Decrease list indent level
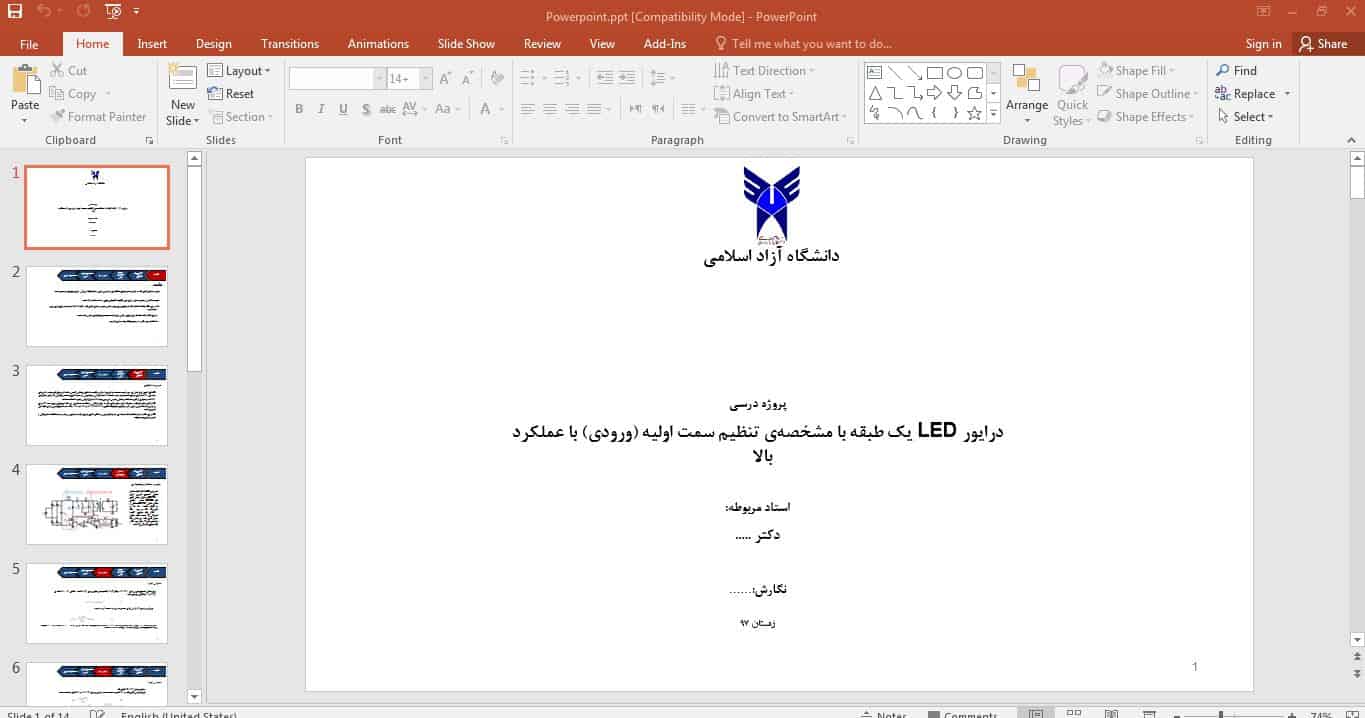 tap(604, 78)
